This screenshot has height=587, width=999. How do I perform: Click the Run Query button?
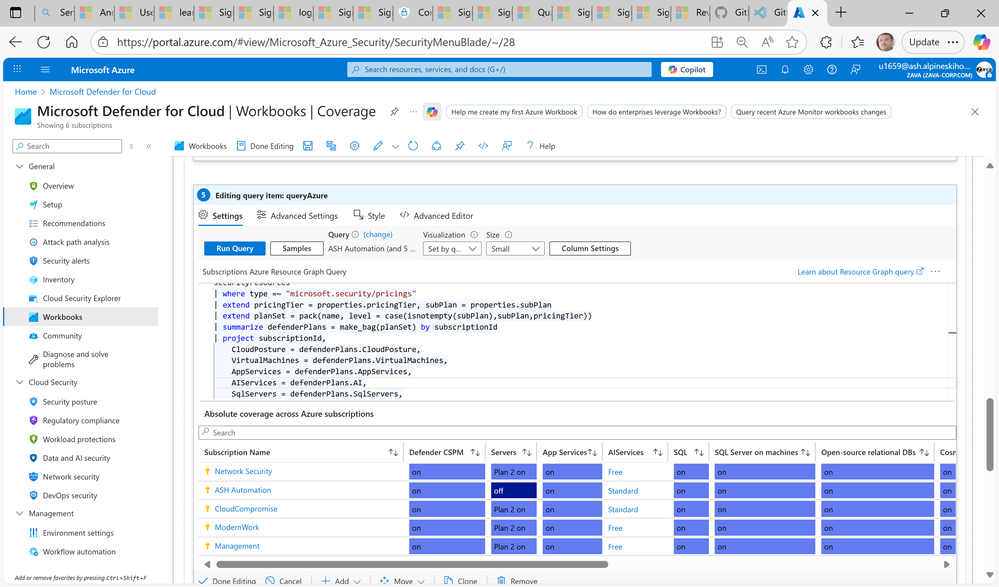(235, 248)
